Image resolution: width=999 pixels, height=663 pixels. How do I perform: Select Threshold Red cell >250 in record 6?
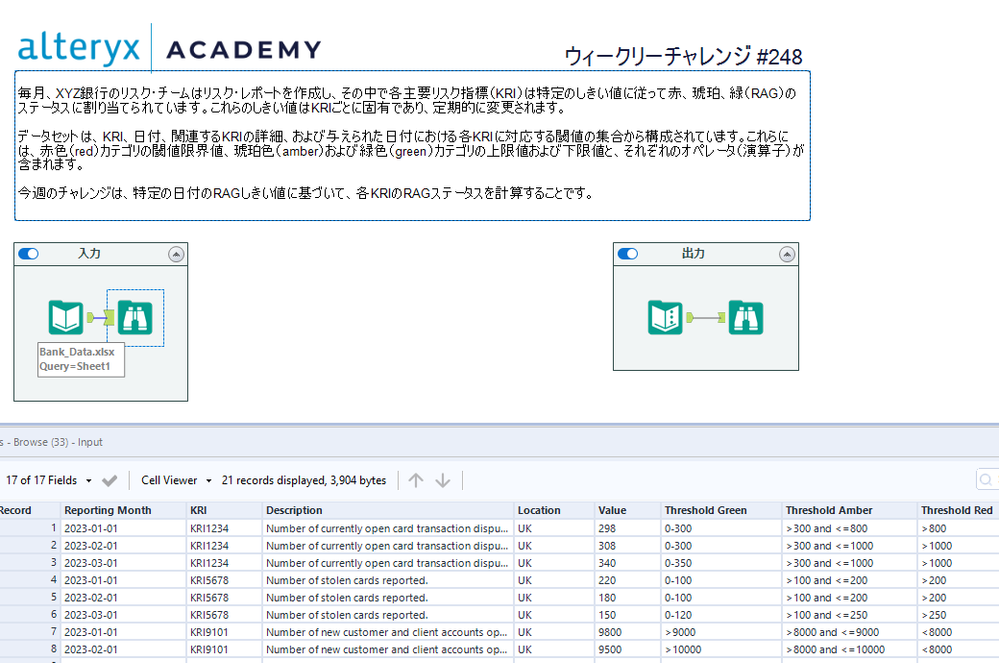tap(958, 615)
